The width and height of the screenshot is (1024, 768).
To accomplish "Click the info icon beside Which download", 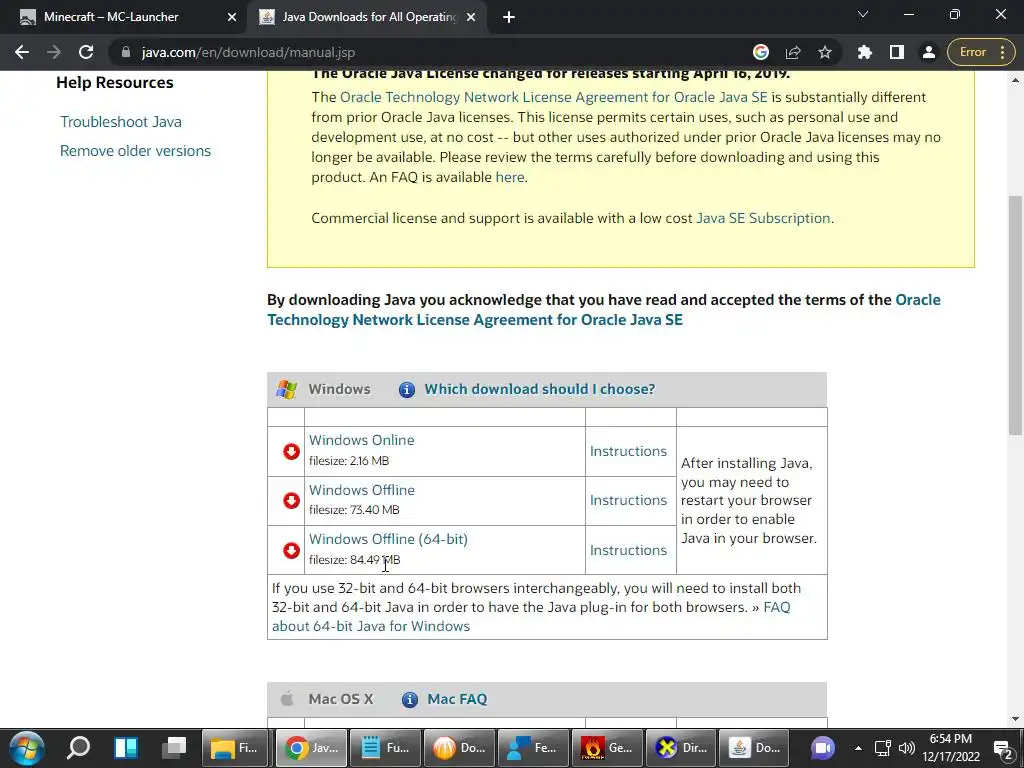I will 407,390.
